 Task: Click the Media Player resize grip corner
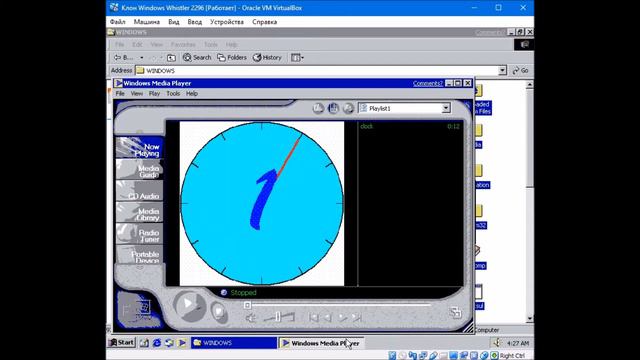(x=468, y=327)
